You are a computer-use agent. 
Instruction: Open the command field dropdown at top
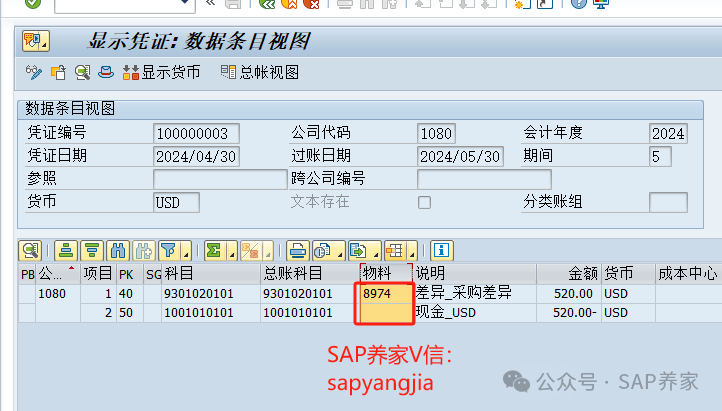tap(184, 3)
